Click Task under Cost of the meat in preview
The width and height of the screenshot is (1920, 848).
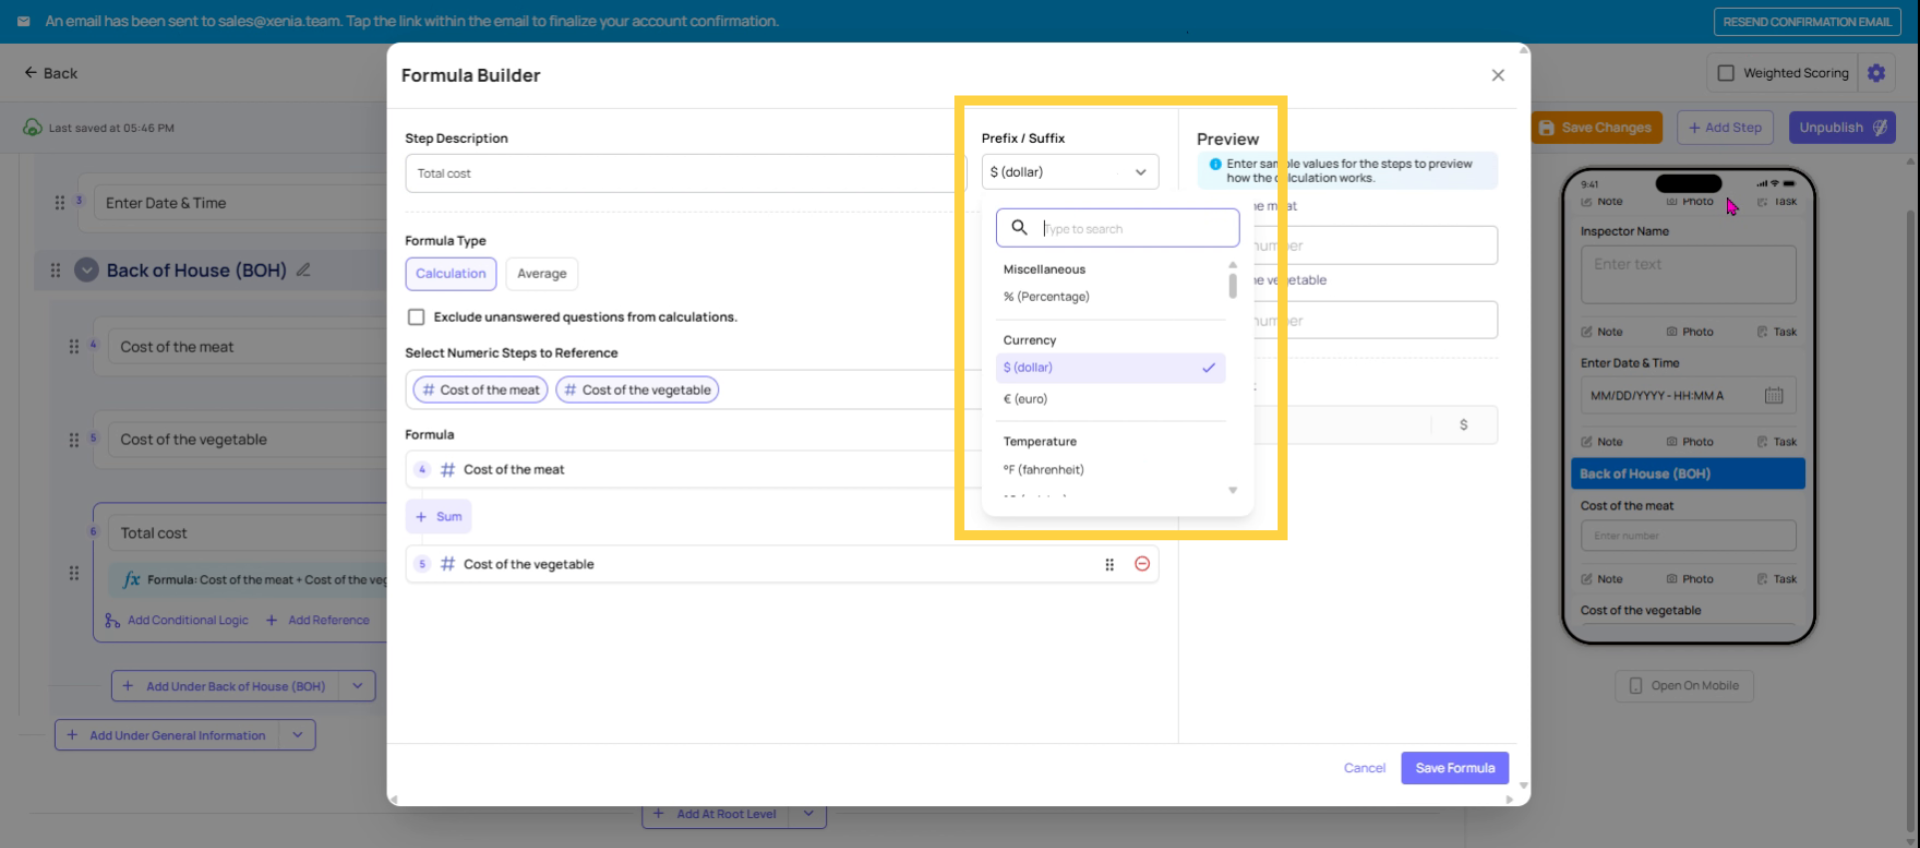[x=1777, y=580]
